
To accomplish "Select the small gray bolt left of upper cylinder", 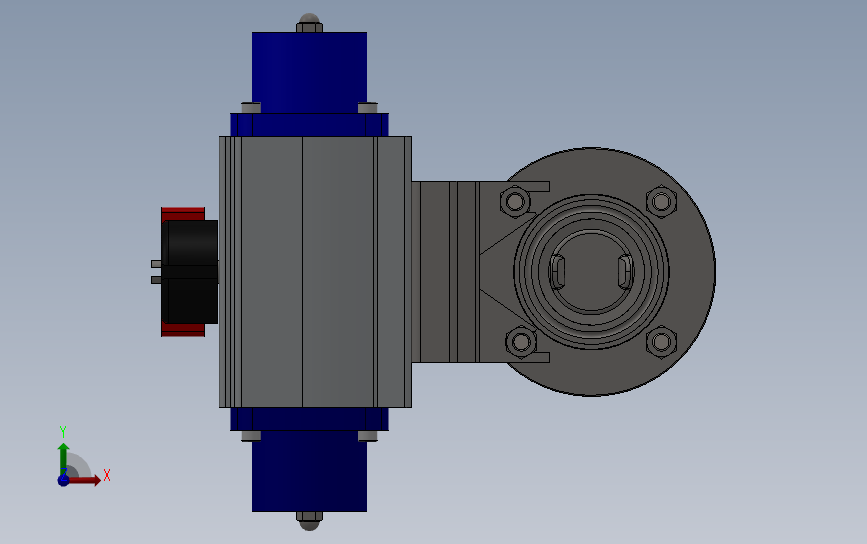I will pos(251,108).
